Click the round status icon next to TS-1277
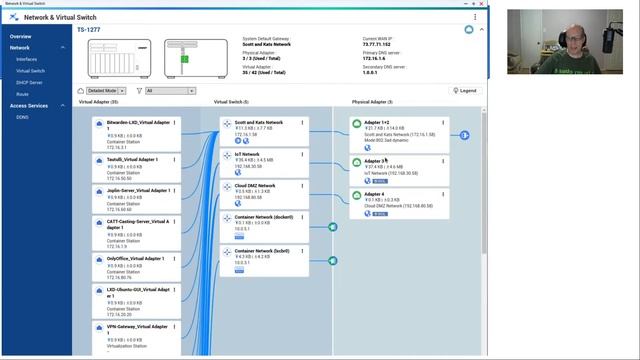 (469, 29)
